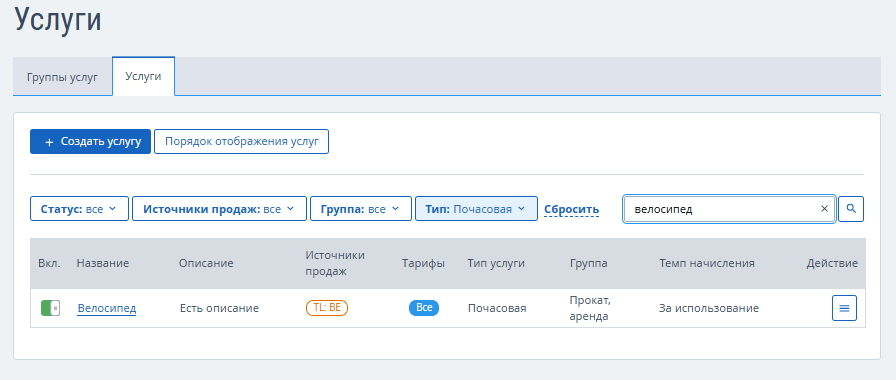Click the plus icon on Создать услугу

pos(49,142)
